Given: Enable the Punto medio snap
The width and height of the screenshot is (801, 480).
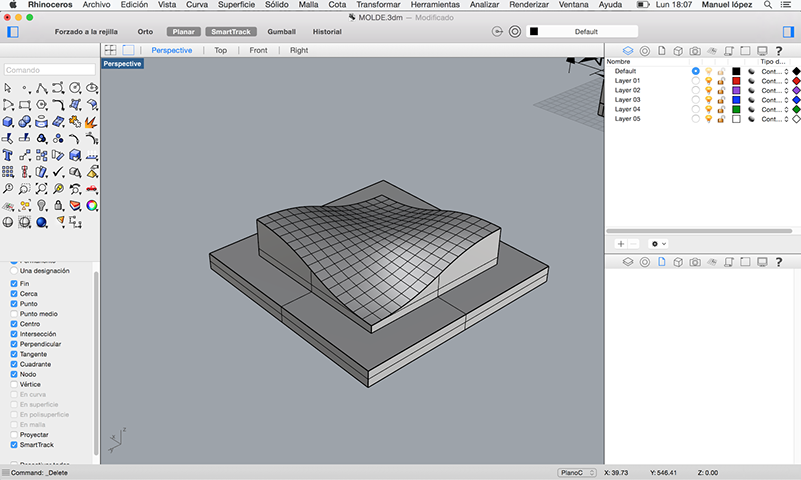Looking at the screenshot, I should click(x=14, y=314).
